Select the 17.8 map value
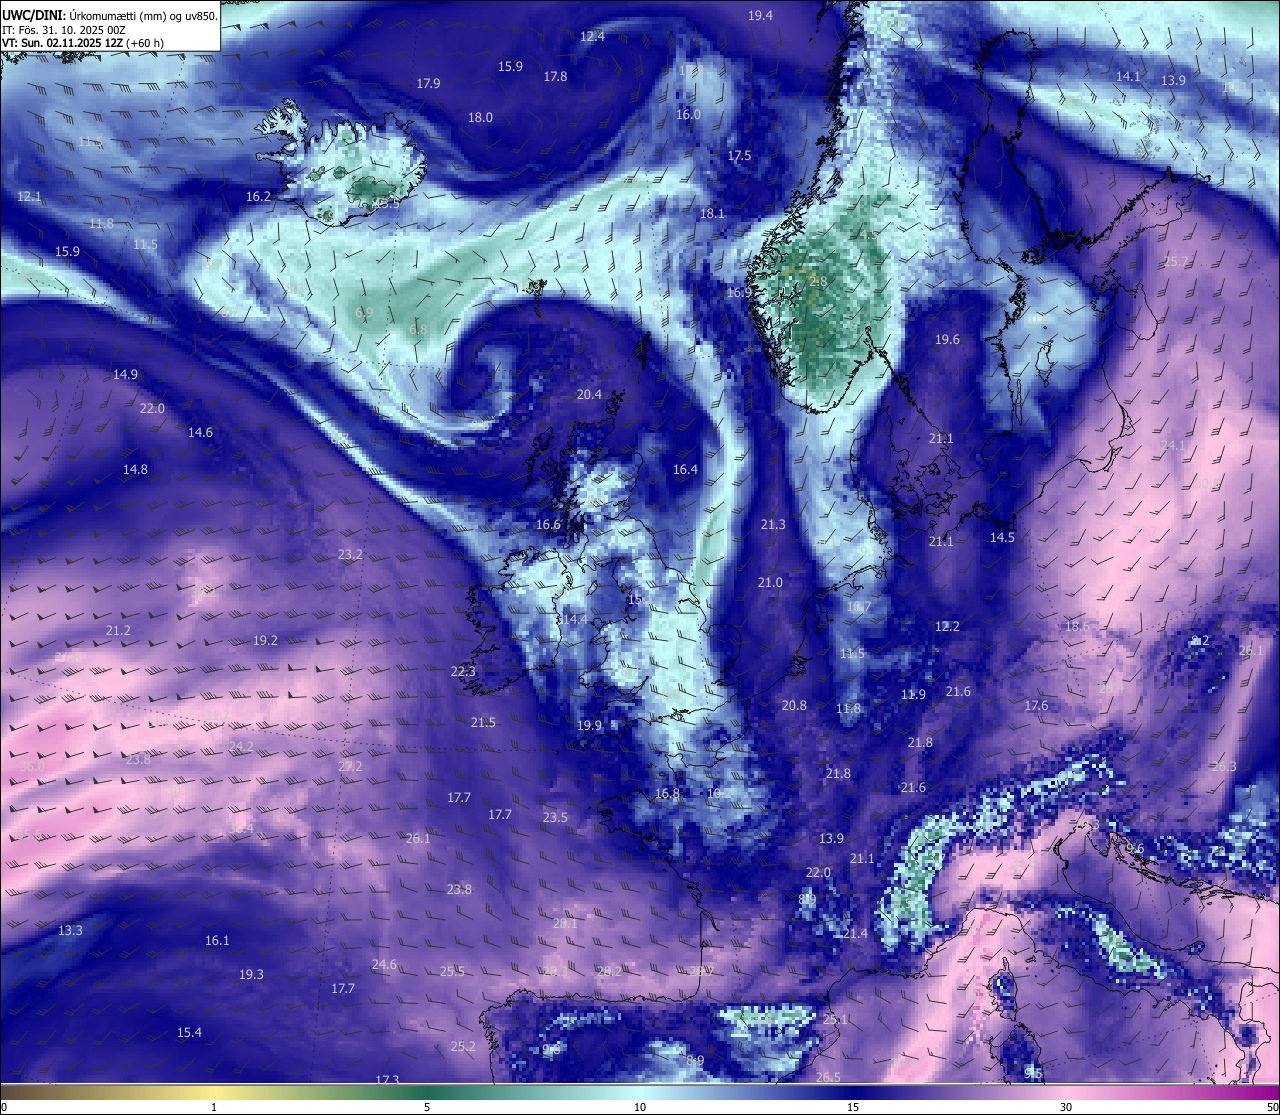The image size is (1280, 1115). [555, 76]
